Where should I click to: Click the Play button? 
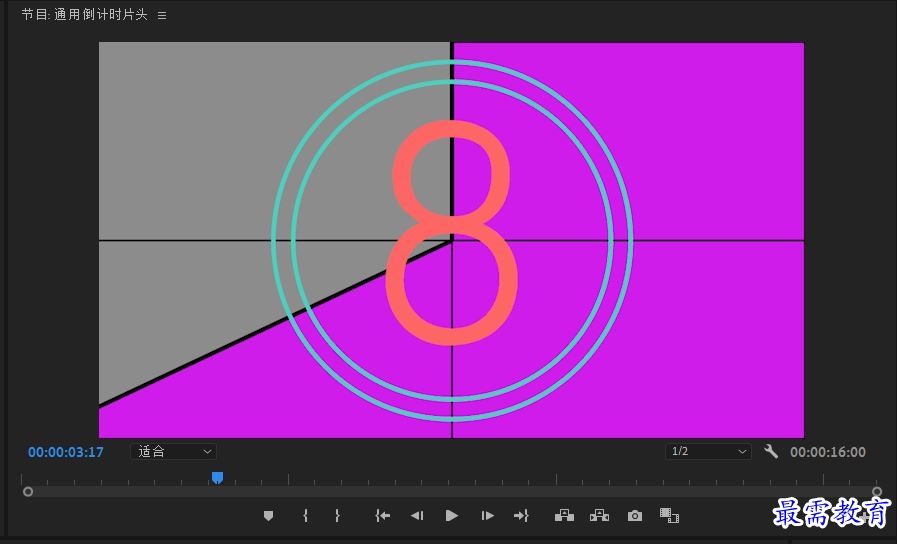pos(451,516)
